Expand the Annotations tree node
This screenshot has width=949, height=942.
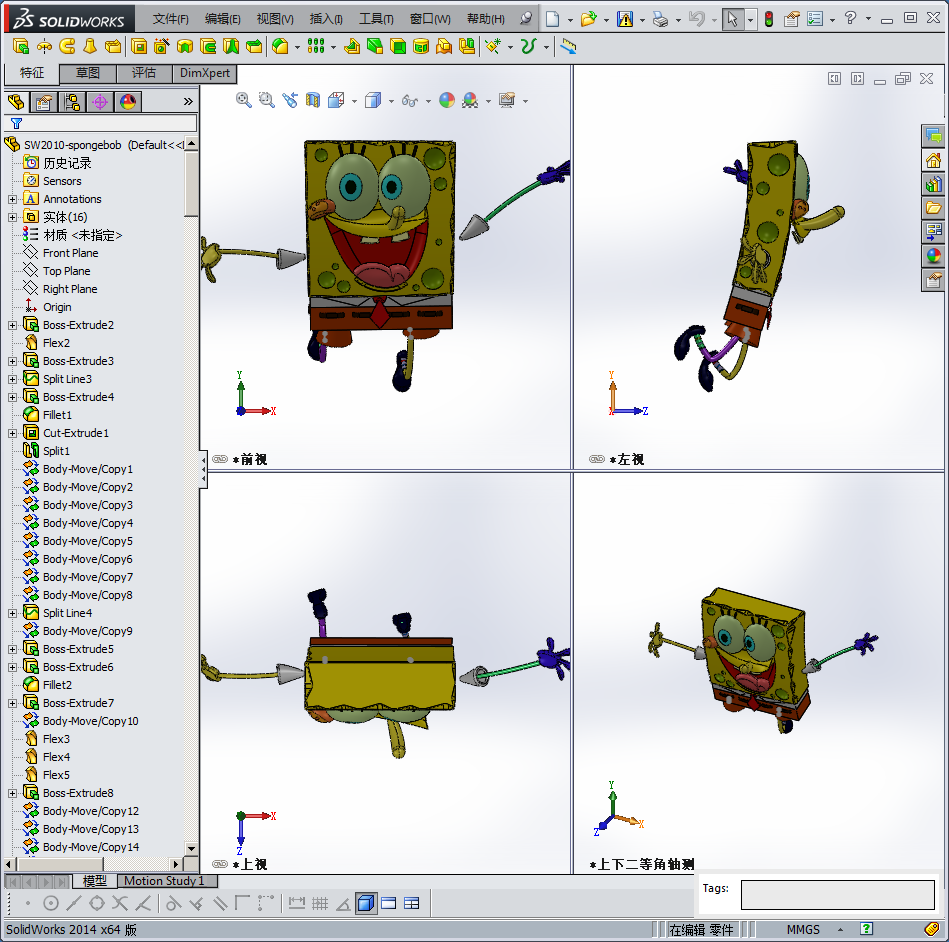click(x=12, y=199)
